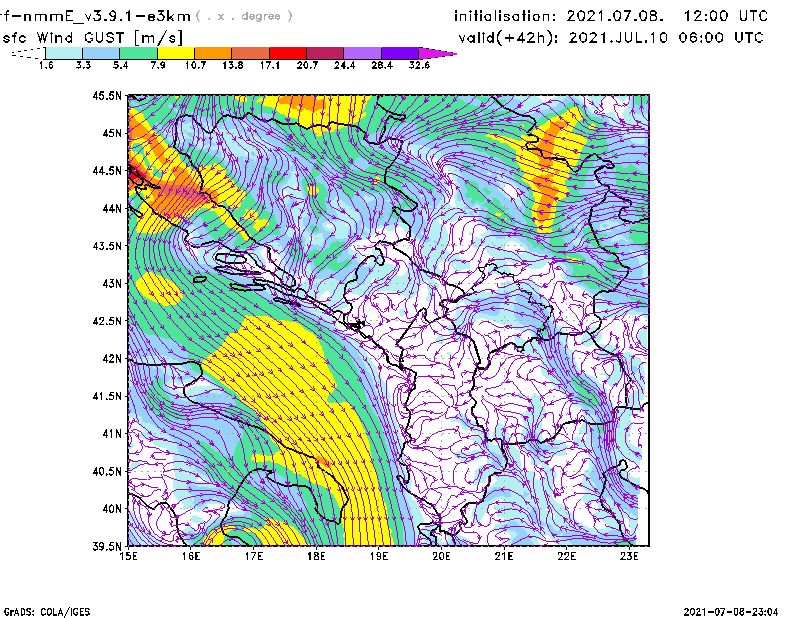The height and width of the screenshot is (618, 800).
Task: Click the 19E longitude label
Action: coord(379,556)
